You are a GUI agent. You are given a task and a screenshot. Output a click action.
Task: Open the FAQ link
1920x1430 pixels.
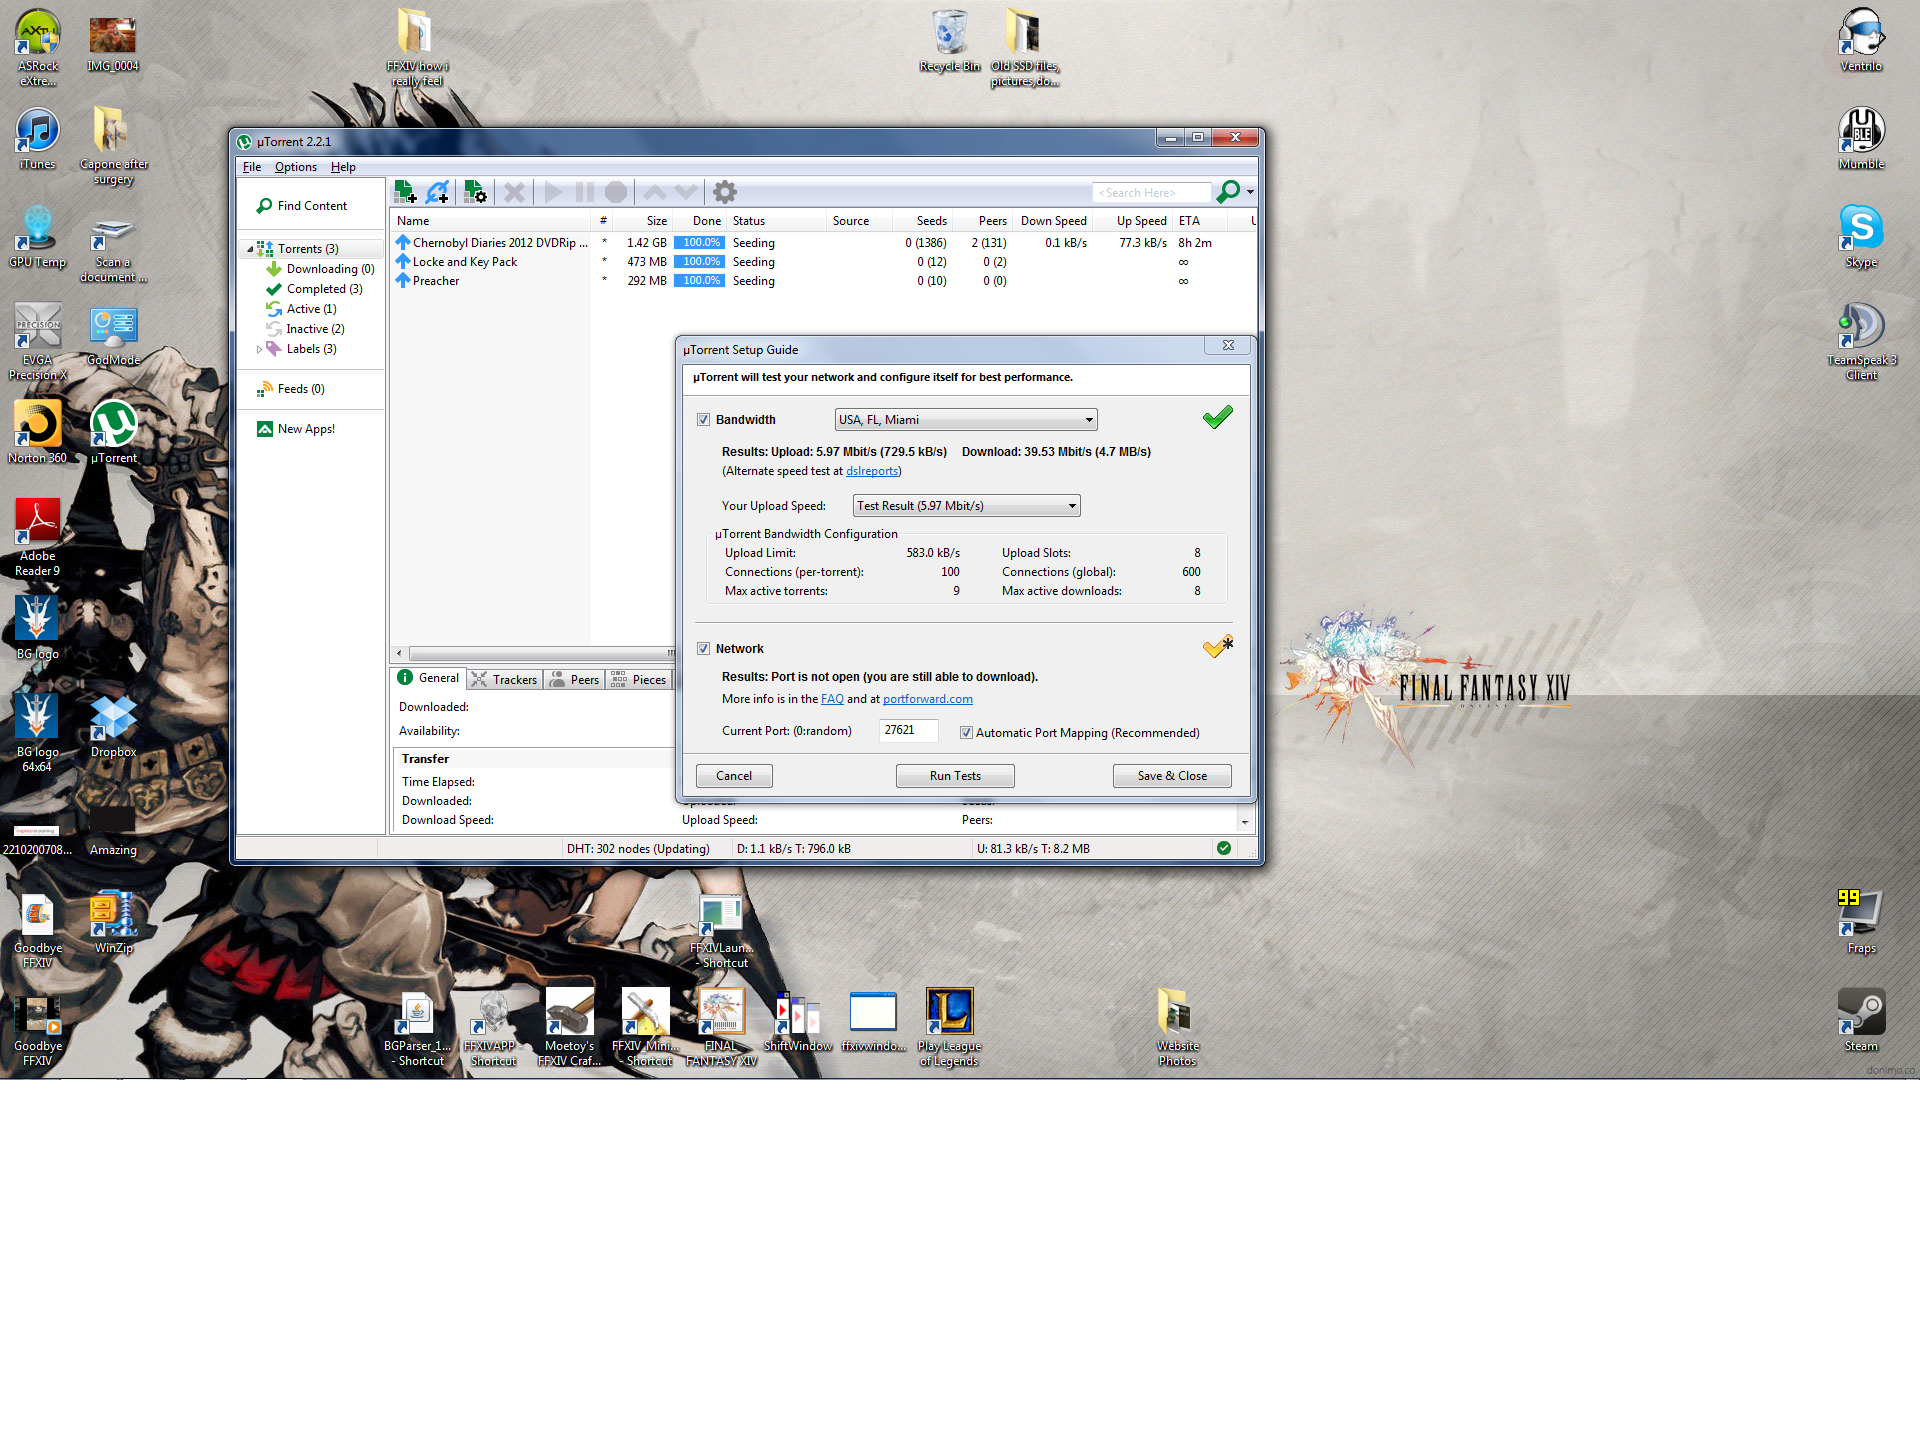click(832, 699)
